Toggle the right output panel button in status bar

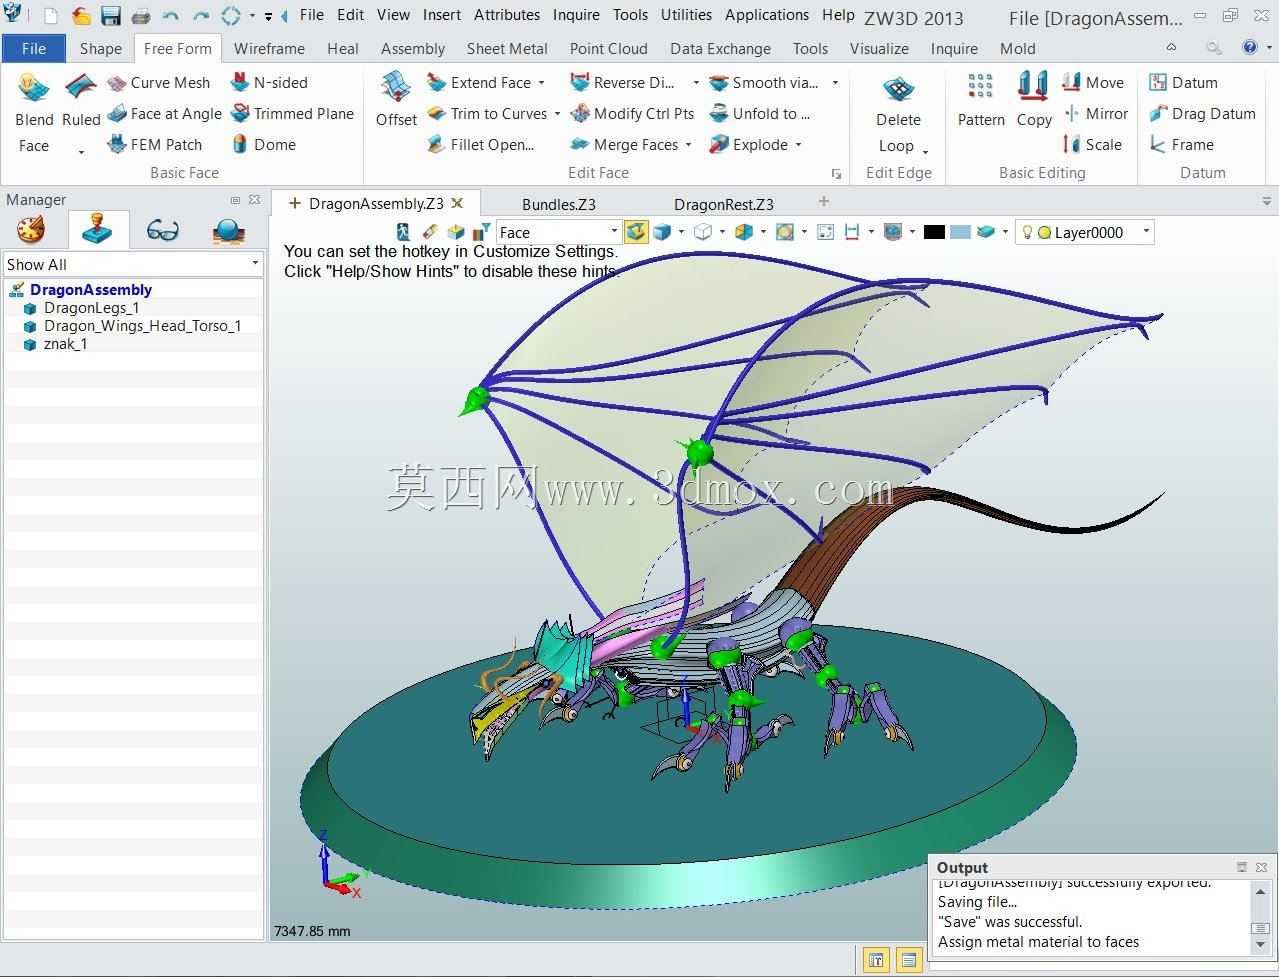tap(909, 960)
